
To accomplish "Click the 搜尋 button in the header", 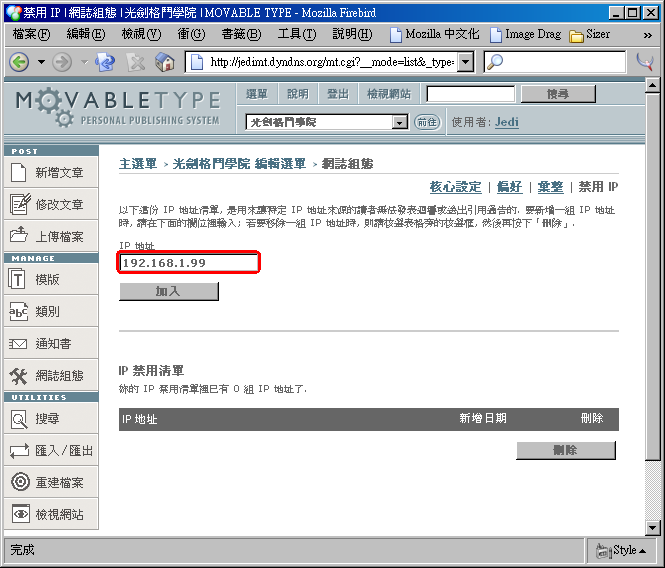I will [x=558, y=94].
